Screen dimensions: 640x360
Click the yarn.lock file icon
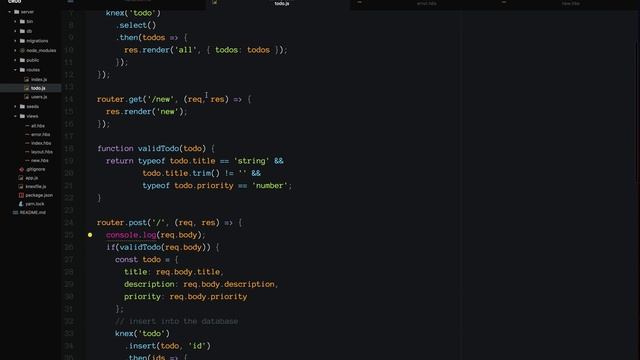pos(21,204)
